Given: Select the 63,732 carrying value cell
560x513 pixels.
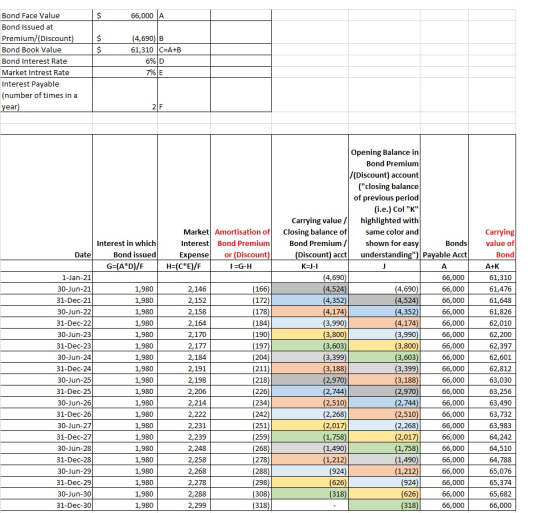Looking at the screenshot, I should click(x=492, y=415).
